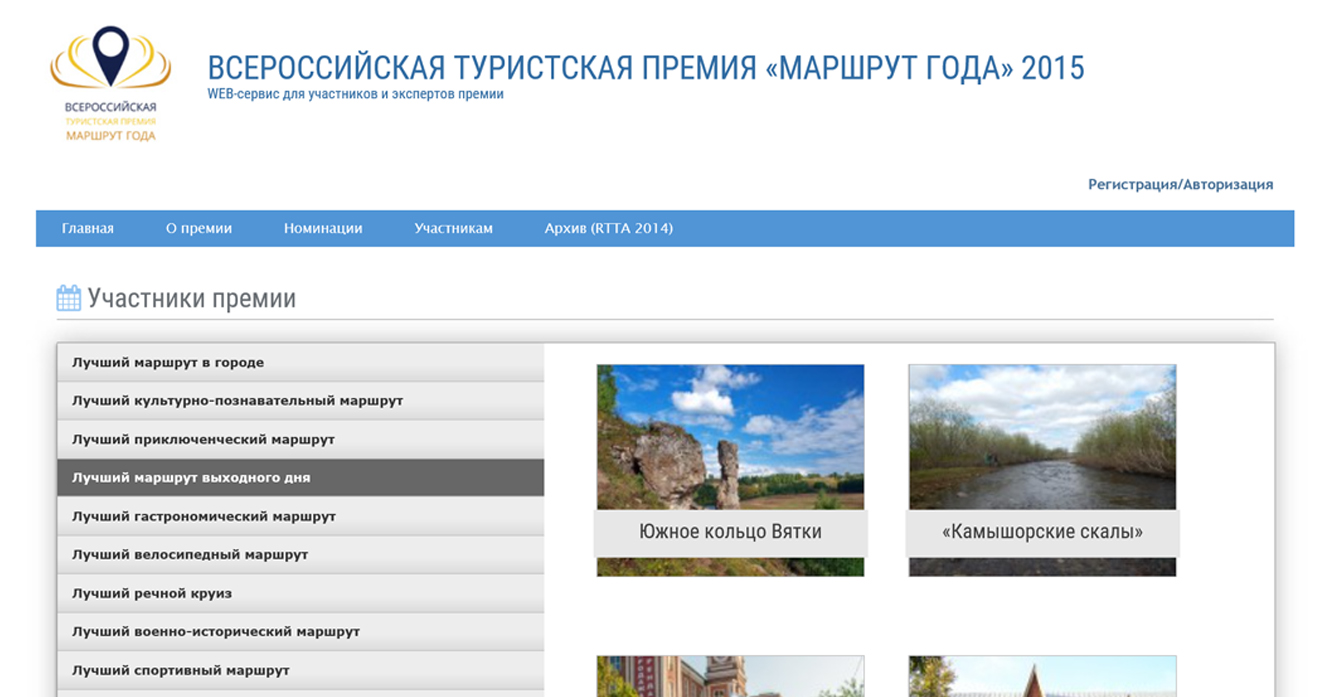Select Лучший маршрут выходного дня category
Viewport: 1332px width, 697px height.
pos(301,478)
